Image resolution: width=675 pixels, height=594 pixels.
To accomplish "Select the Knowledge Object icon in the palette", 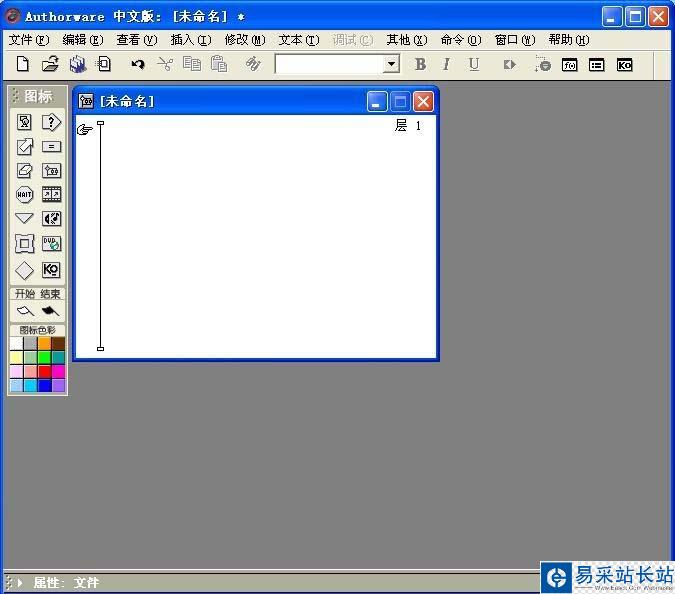I will pos(51,270).
